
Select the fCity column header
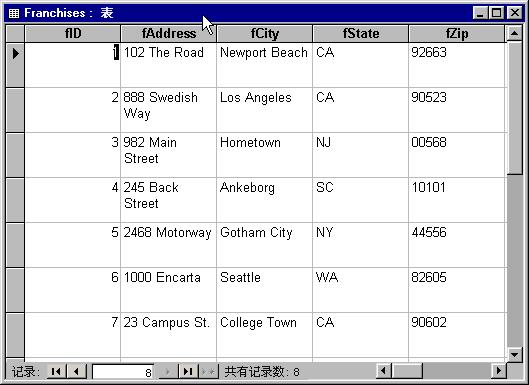point(264,33)
